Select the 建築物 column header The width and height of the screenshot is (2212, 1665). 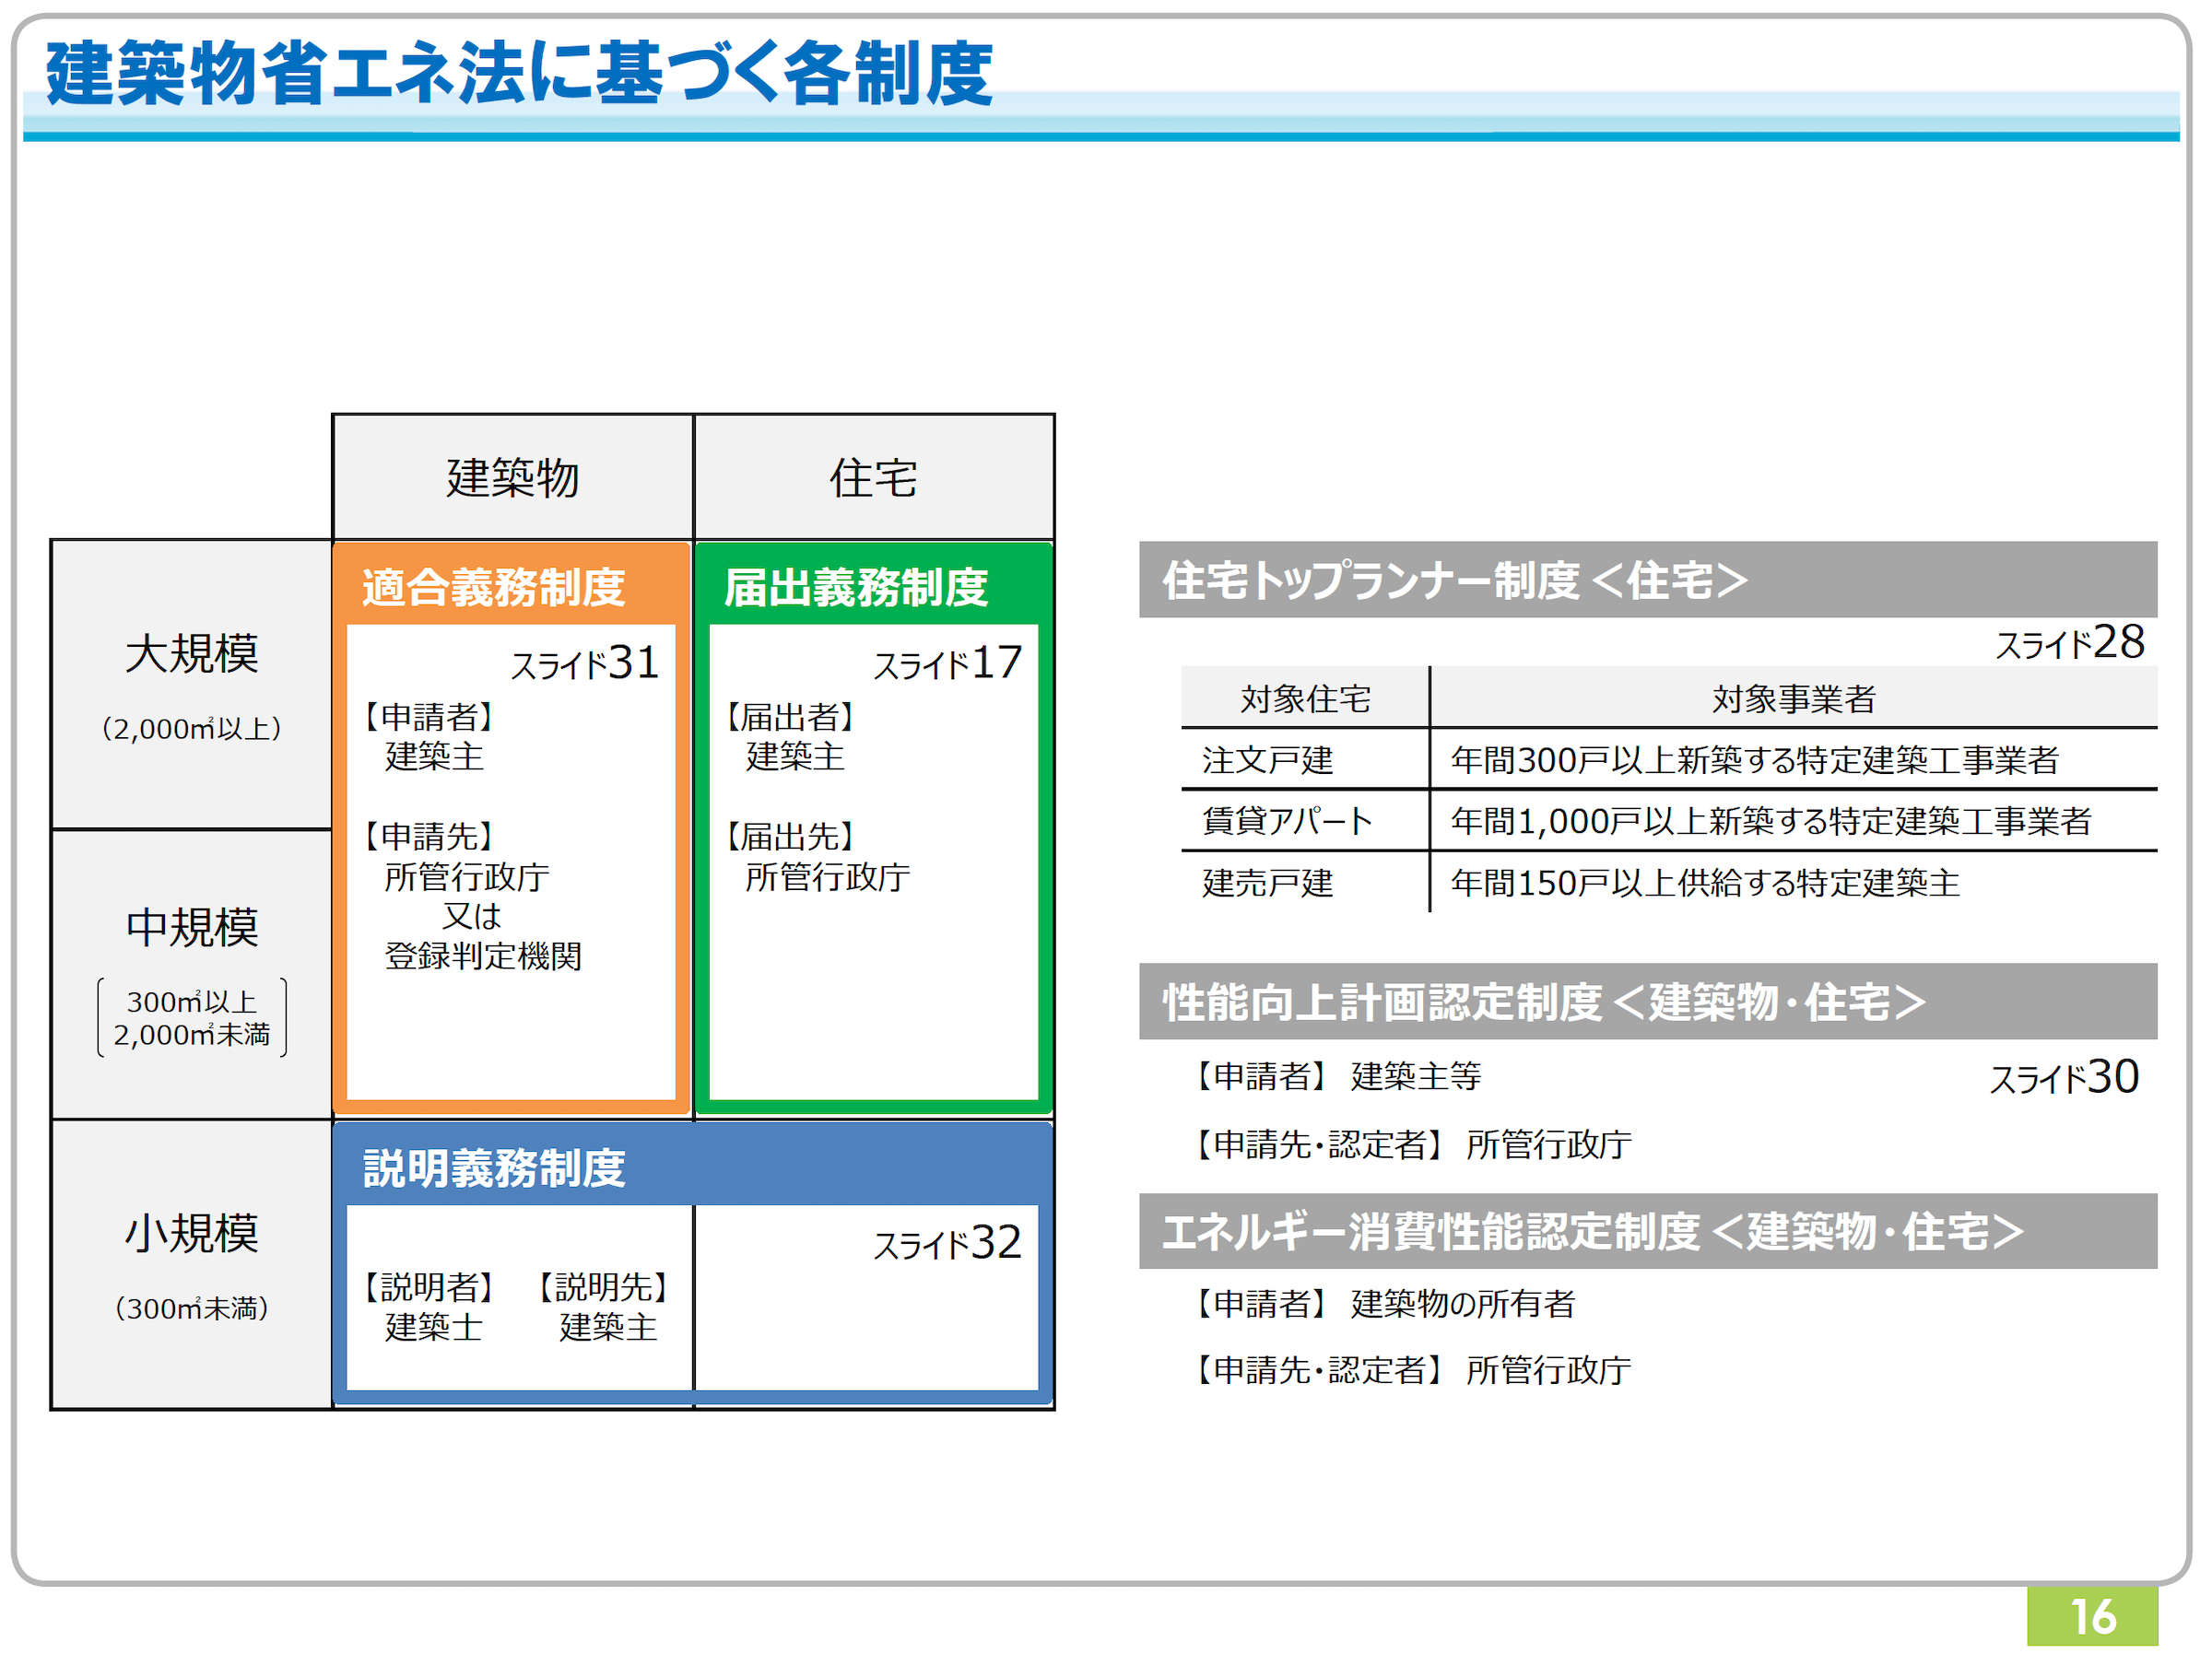click(x=513, y=478)
